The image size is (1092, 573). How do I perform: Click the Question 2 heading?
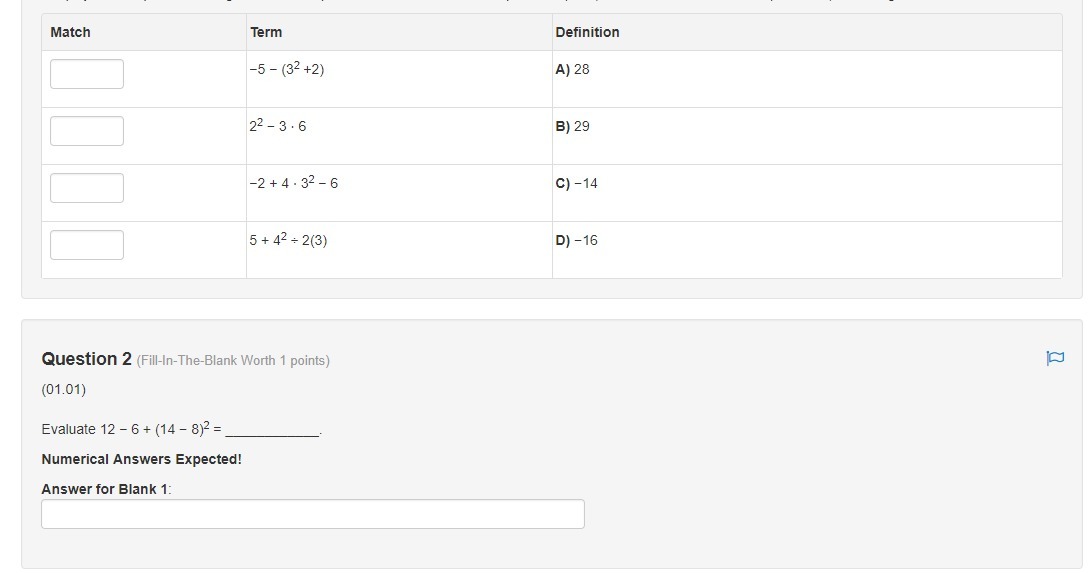(86, 359)
